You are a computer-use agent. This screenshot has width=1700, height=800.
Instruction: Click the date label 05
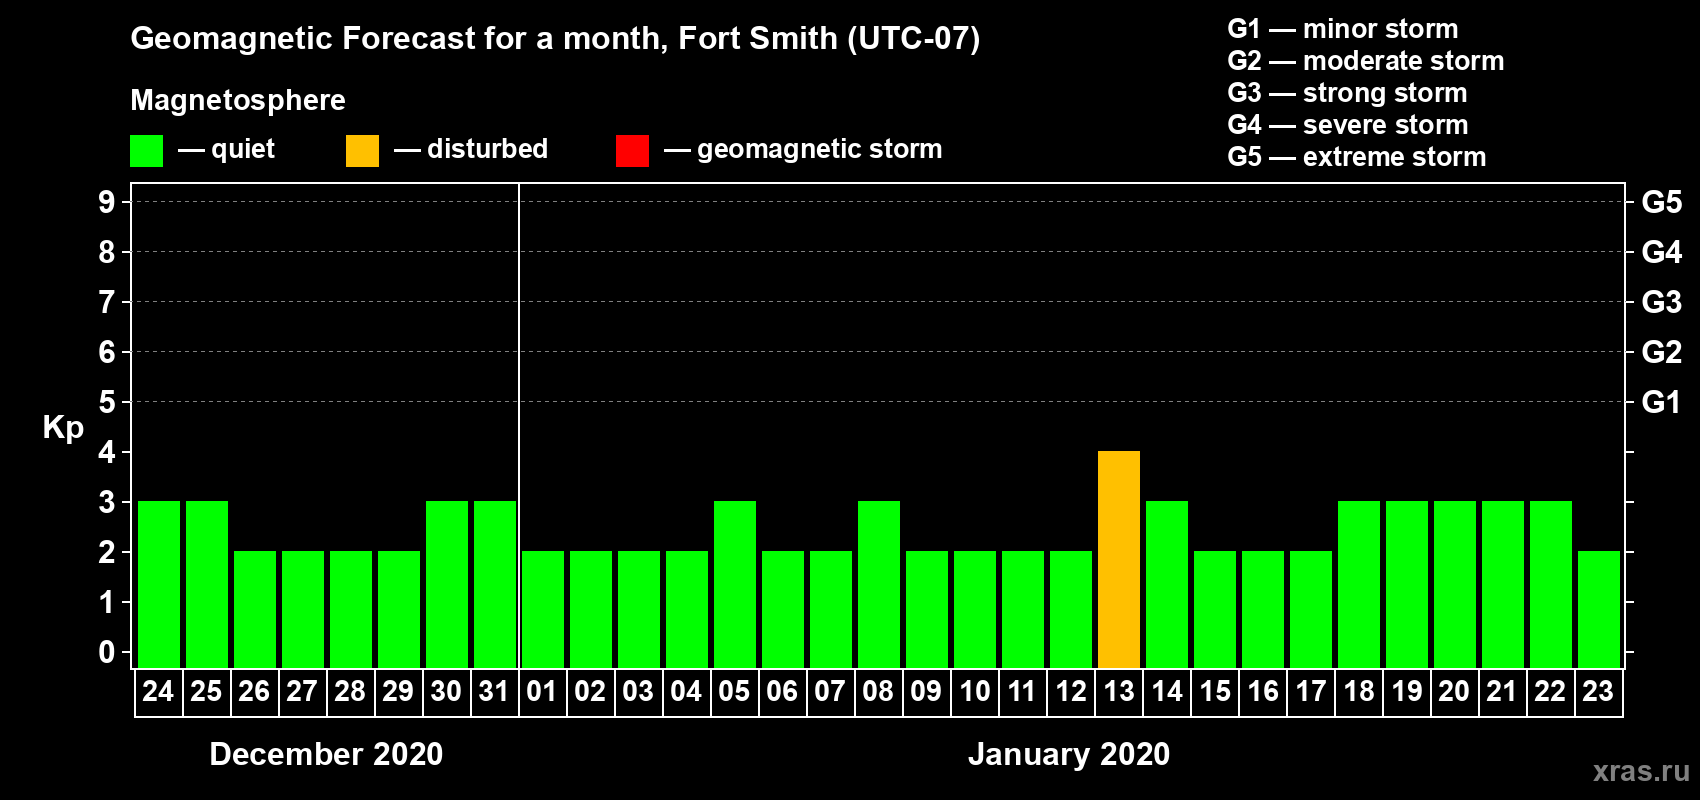734,692
